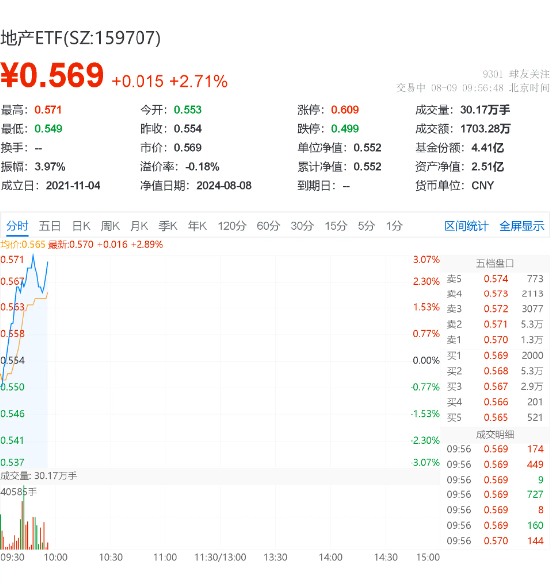Click the 成交额 value 1703.28万
Image resolution: width=550 pixels, height=584 pixels.
(x=485, y=129)
